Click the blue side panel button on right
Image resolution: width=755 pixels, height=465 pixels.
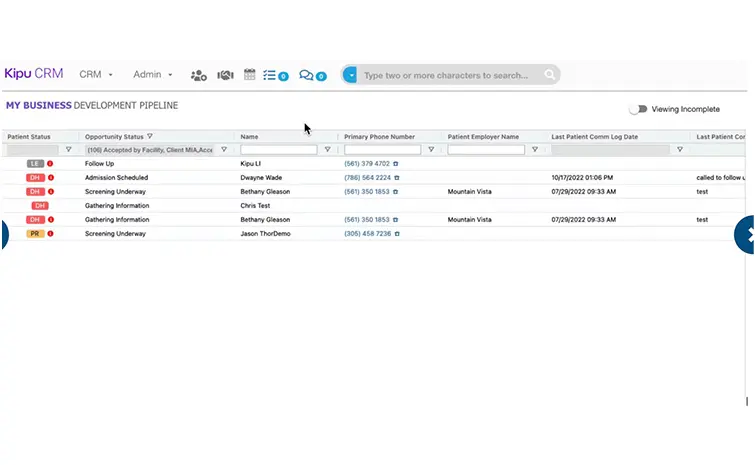[x=746, y=234]
